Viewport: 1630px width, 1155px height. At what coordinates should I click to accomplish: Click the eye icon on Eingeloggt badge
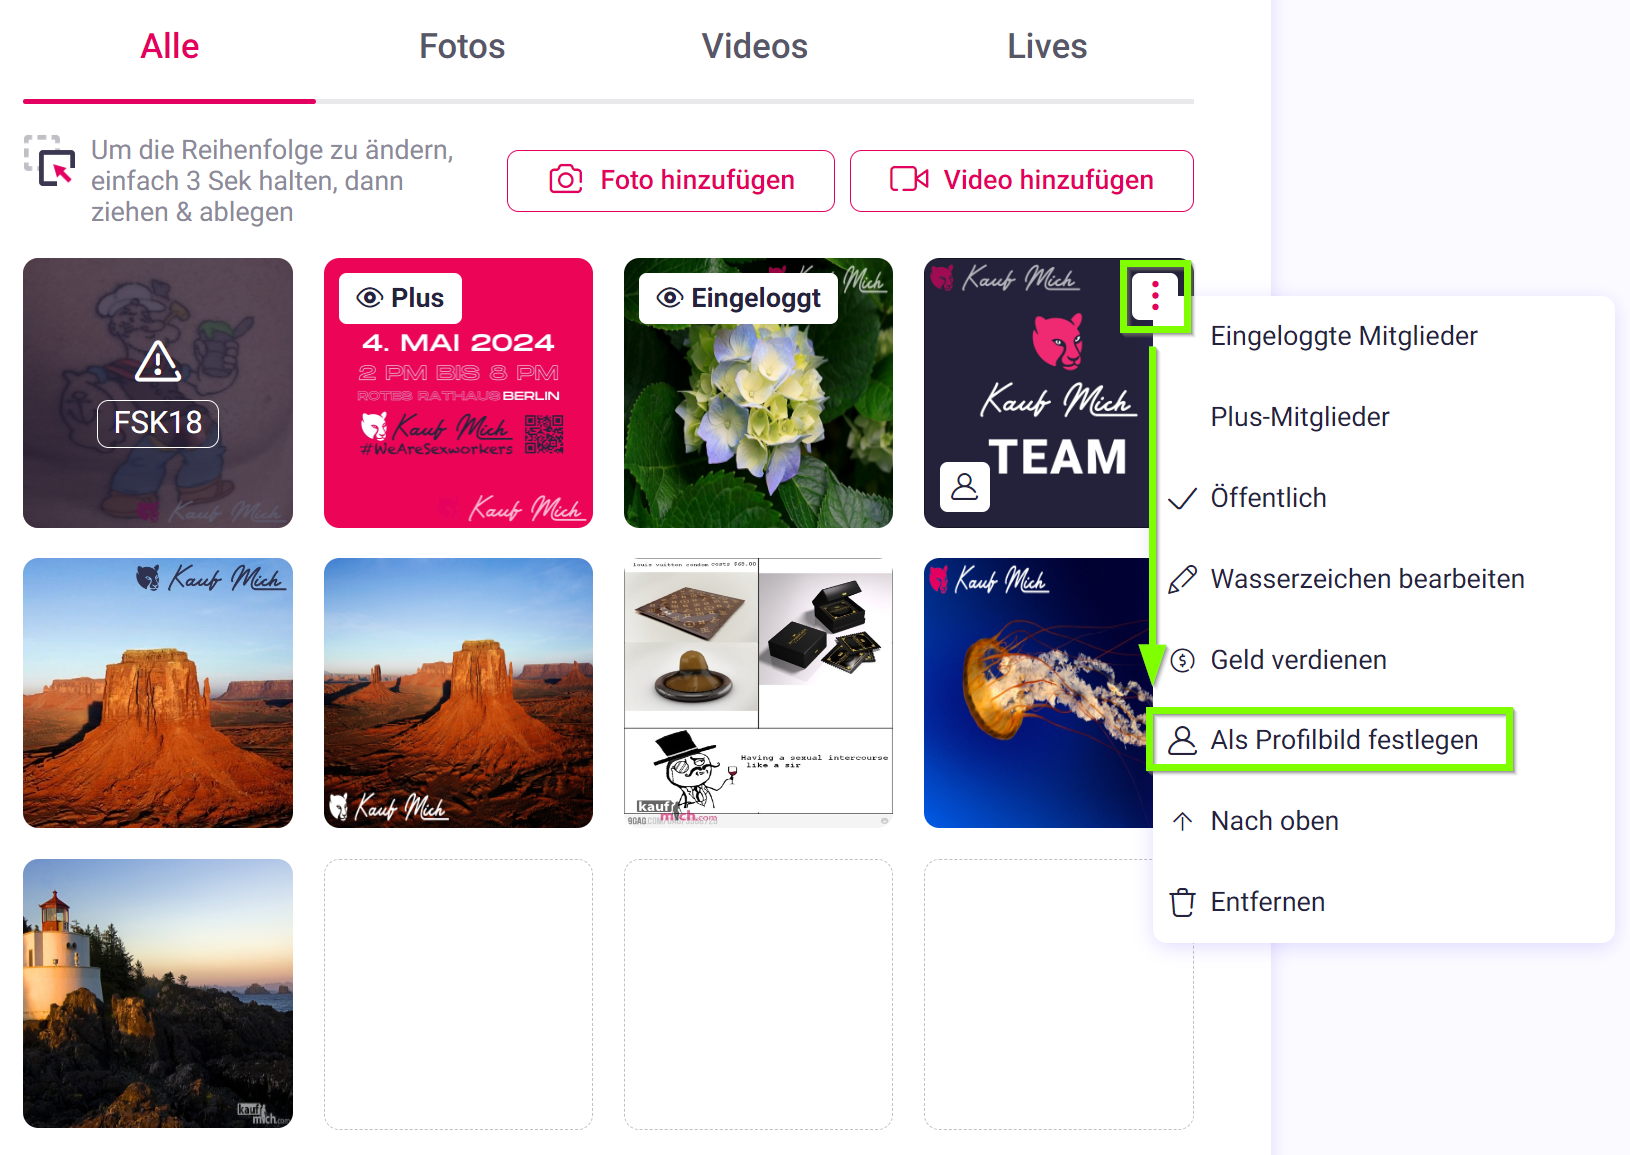pyautogui.click(x=670, y=298)
